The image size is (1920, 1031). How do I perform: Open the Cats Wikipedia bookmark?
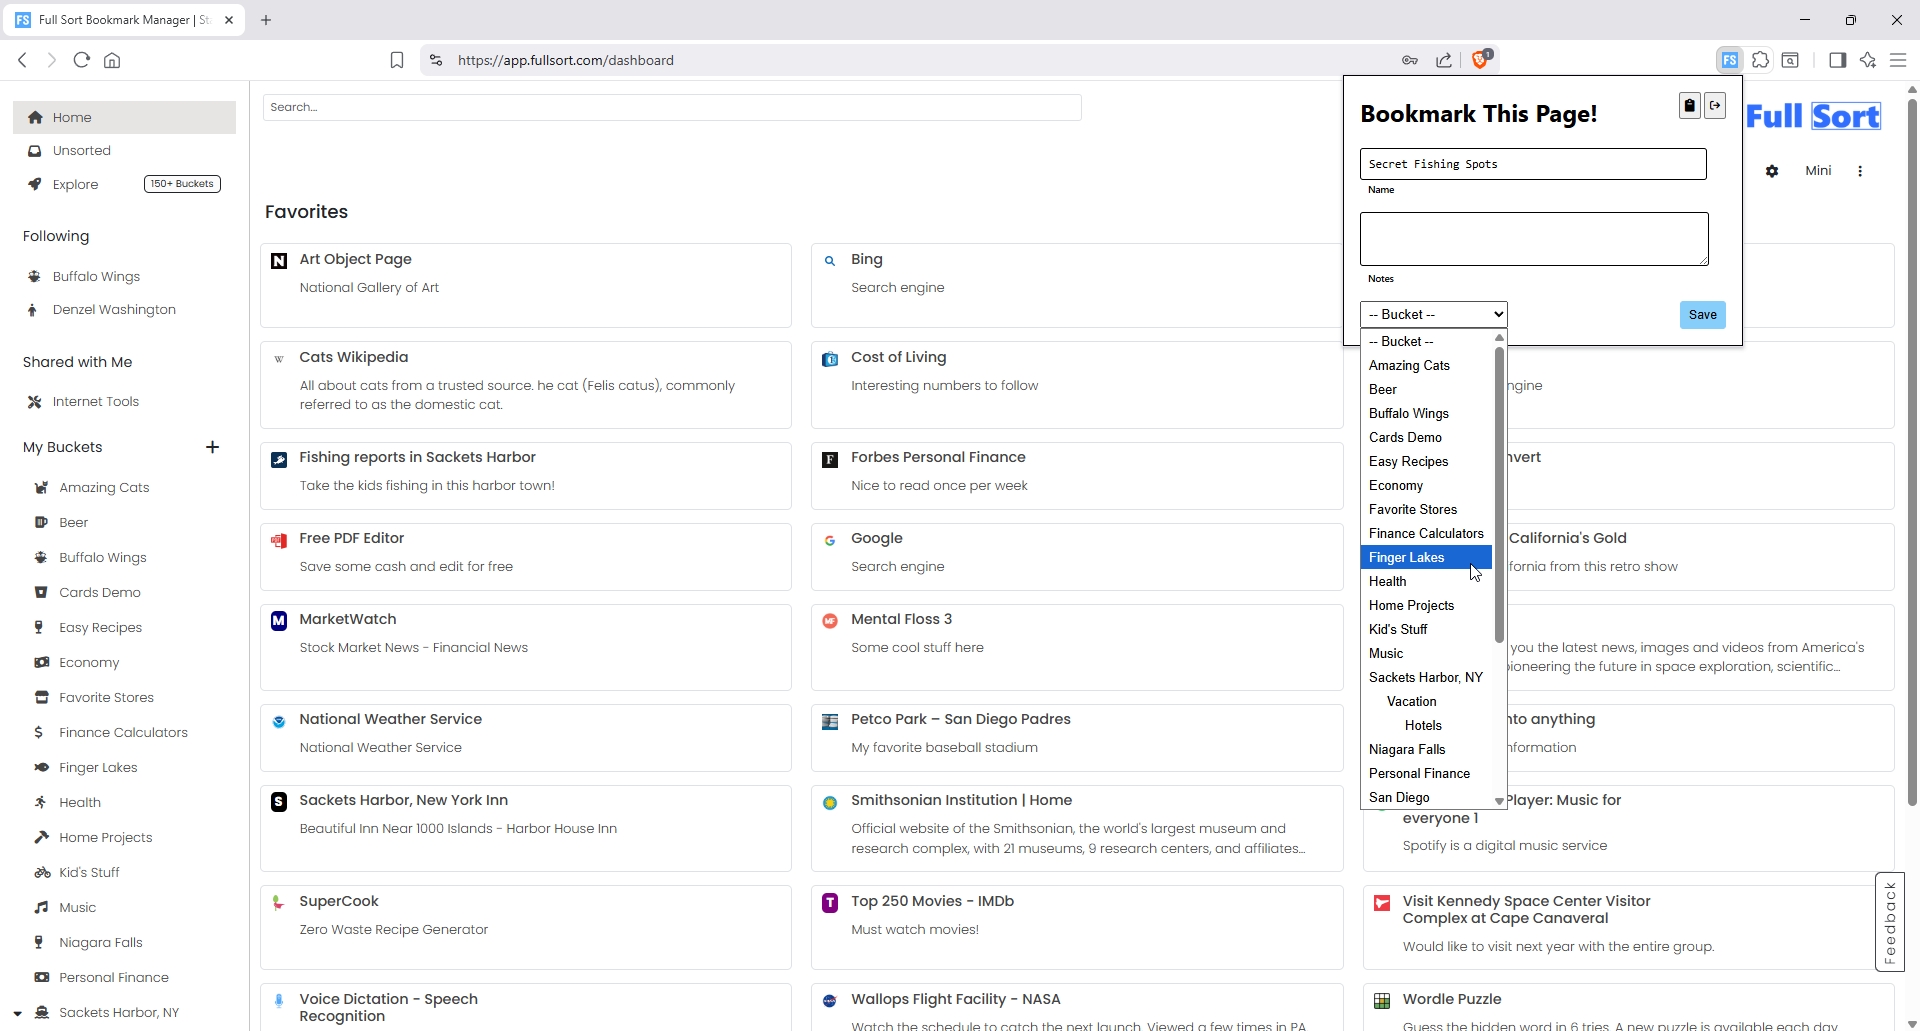pyautogui.click(x=353, y=357)
